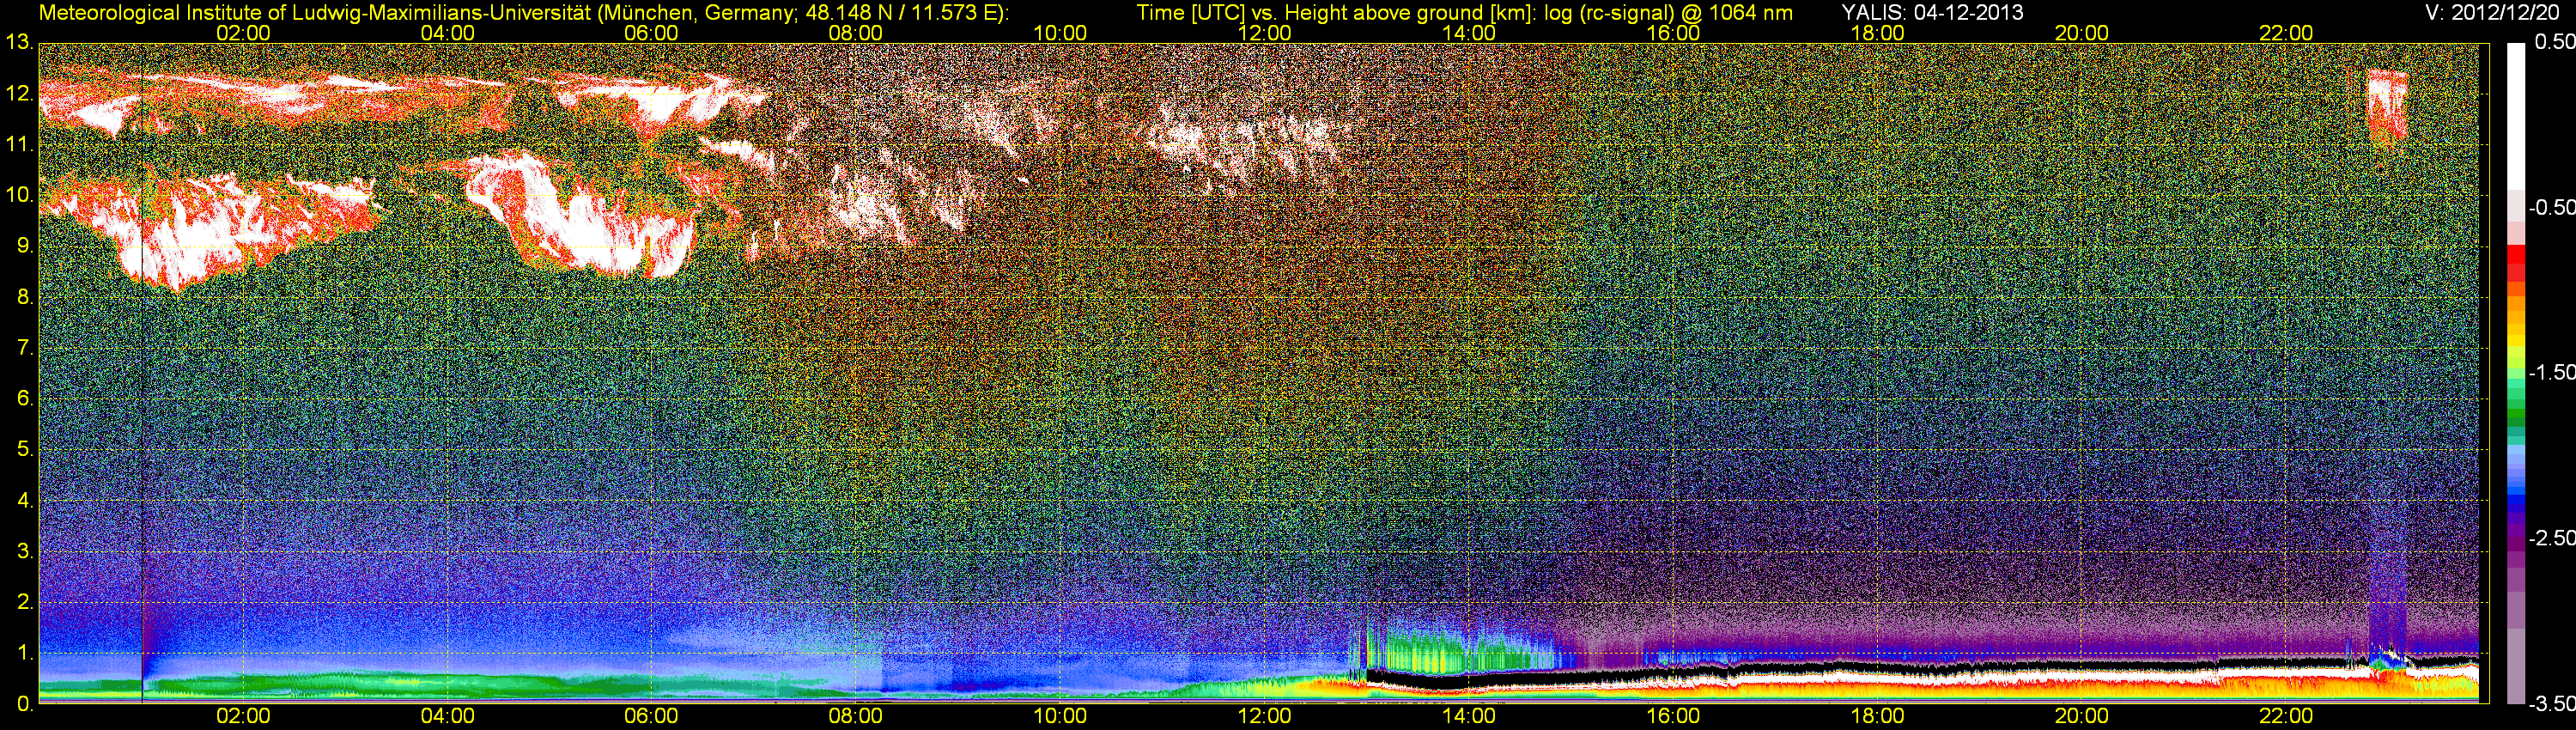Click 02:00 on the top time axis
2576x730 pixels.
pos(243,33)
